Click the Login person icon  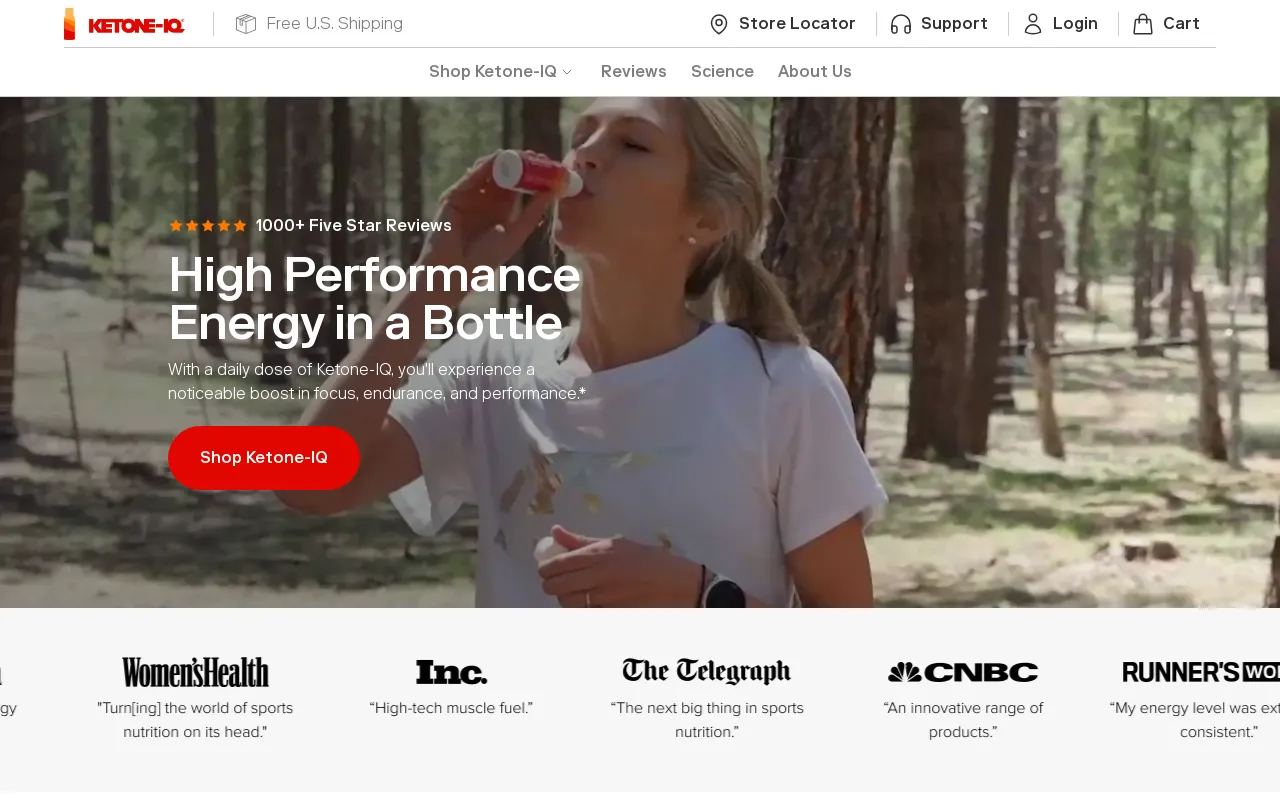click(x=1033, y=24)
